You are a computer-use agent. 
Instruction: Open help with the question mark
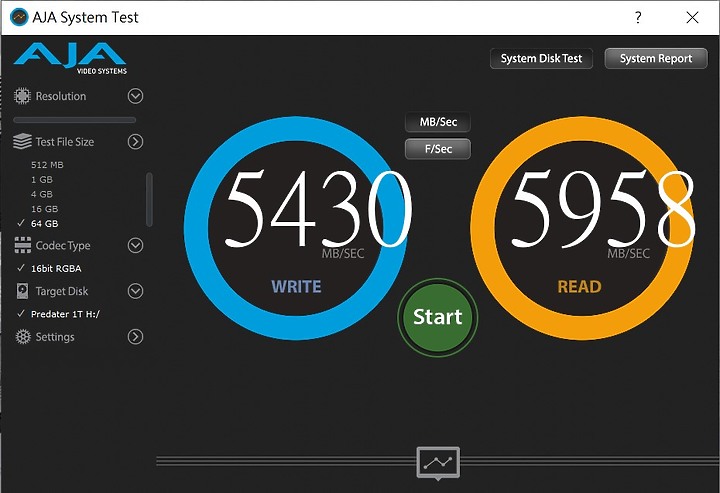coord(638,17)
